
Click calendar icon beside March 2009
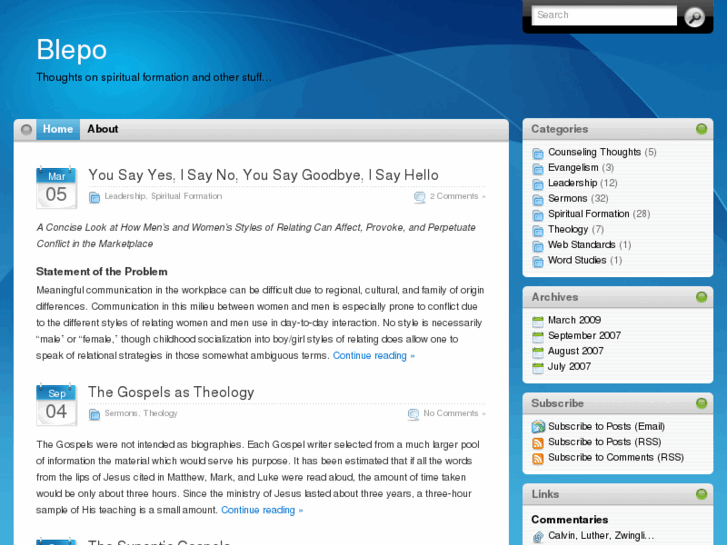(538, 321)
